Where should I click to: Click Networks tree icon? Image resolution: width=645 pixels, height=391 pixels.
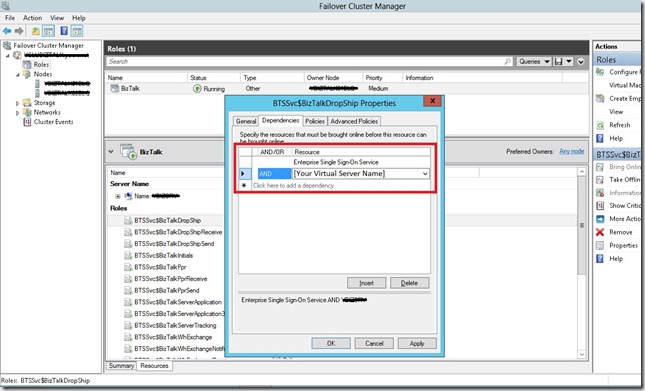click(27, 112)
